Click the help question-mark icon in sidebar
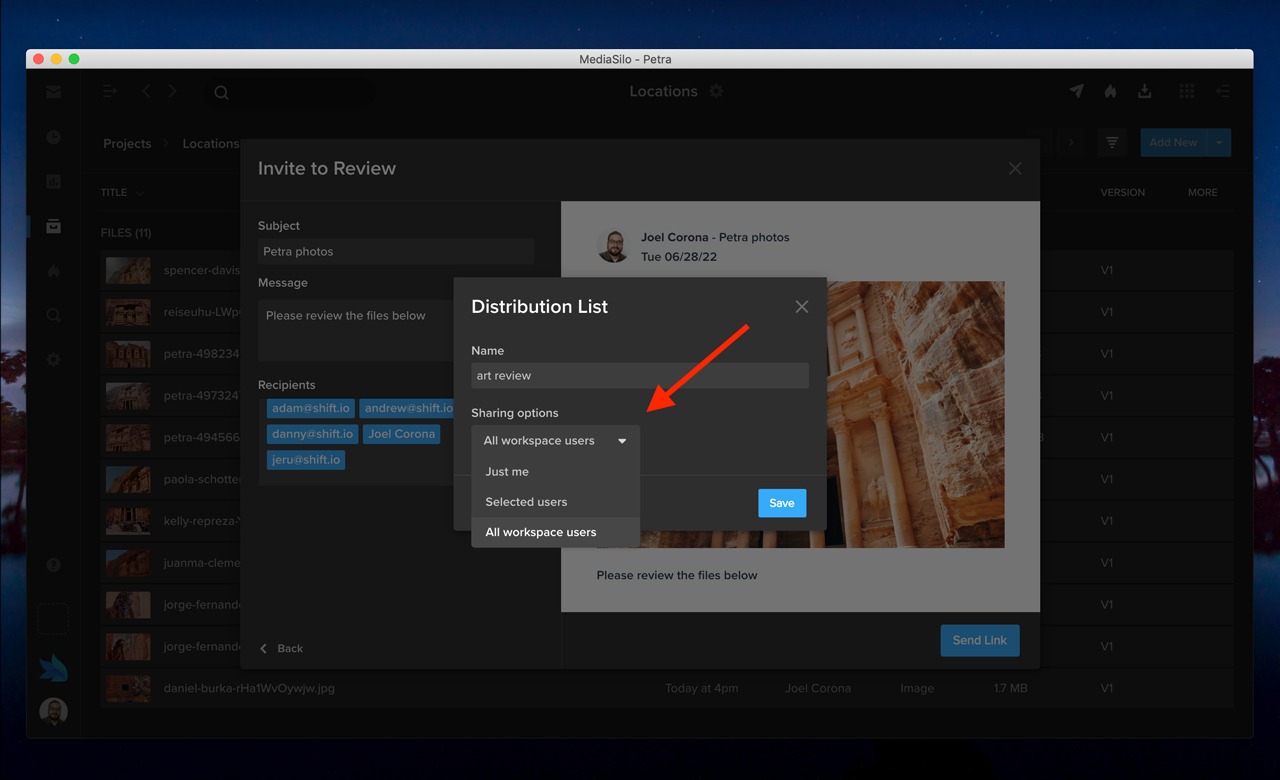Image resolution: width=1280 pixels, height=780 pixels. coord(54,565)
